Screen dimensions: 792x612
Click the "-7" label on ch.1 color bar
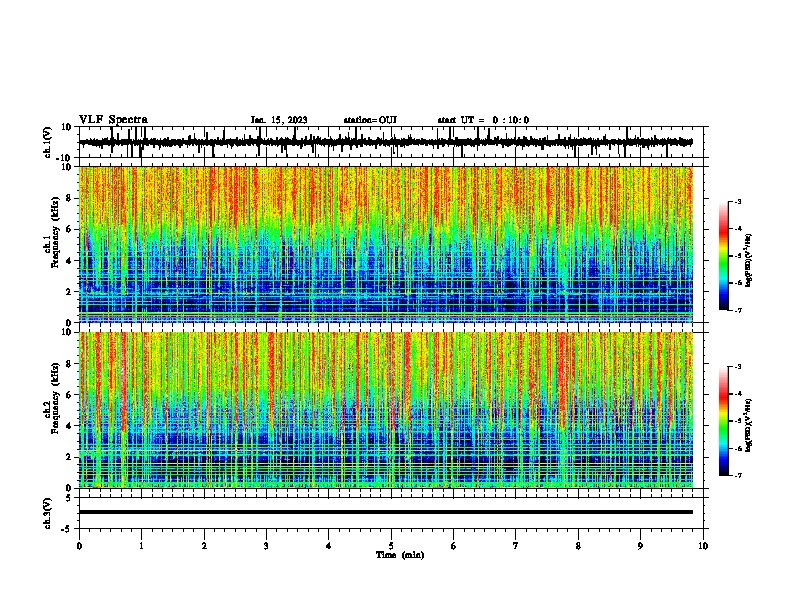point(737,310)
